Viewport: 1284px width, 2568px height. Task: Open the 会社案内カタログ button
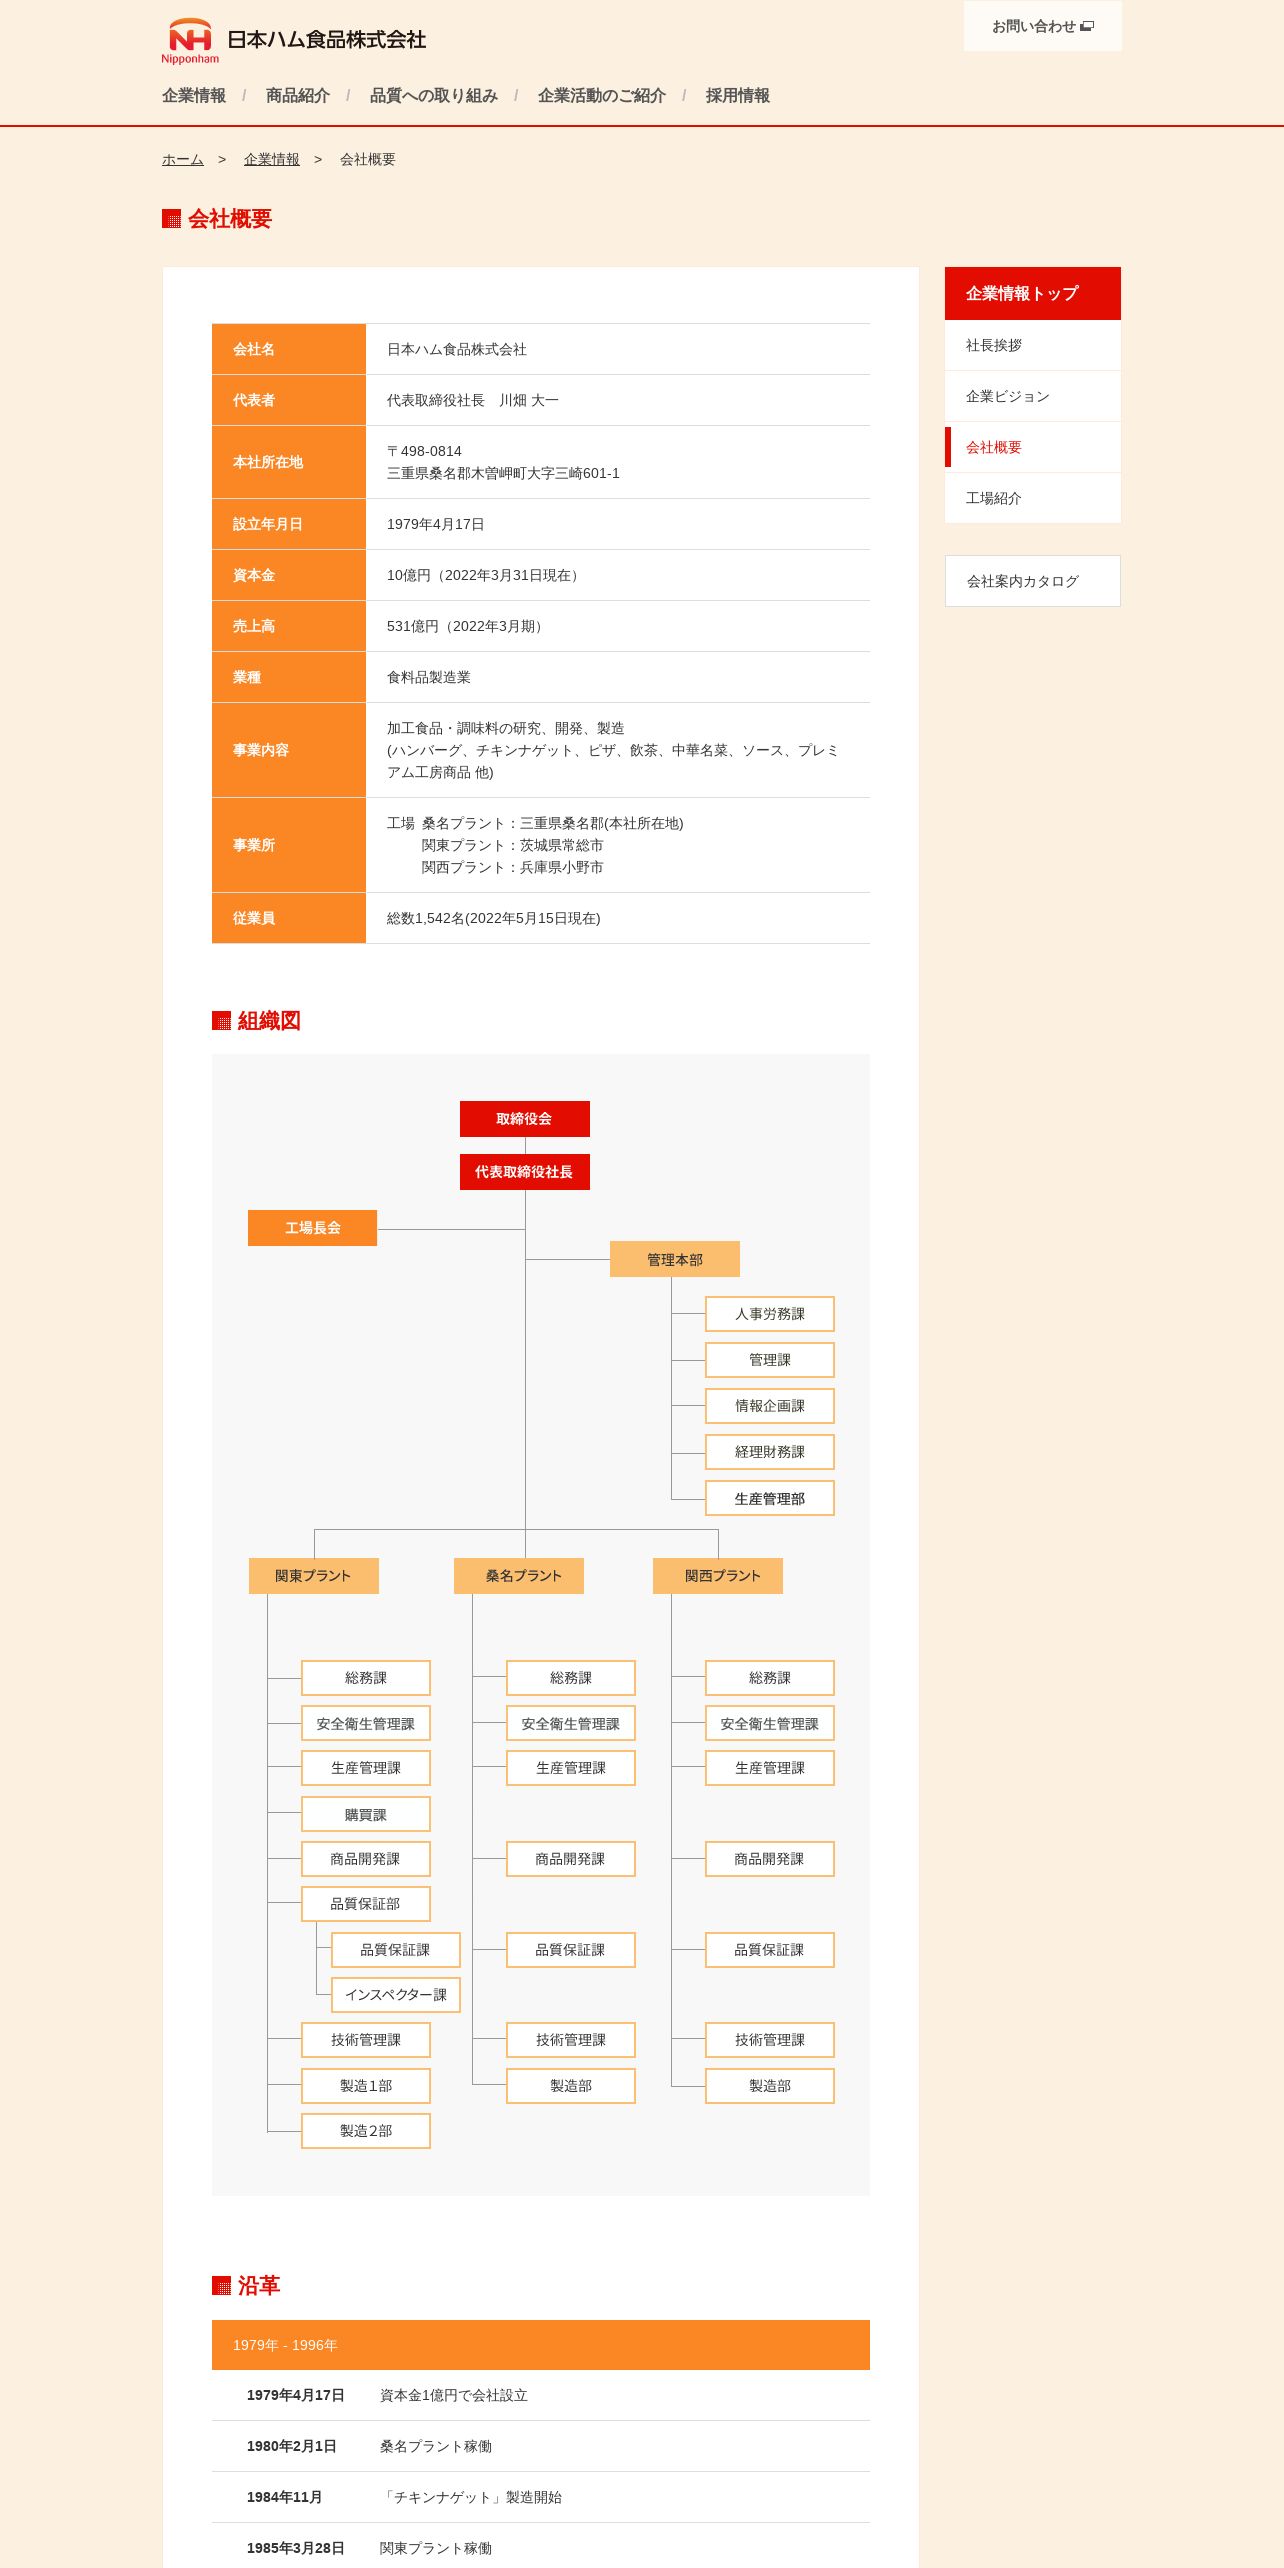click(1033, 581)
